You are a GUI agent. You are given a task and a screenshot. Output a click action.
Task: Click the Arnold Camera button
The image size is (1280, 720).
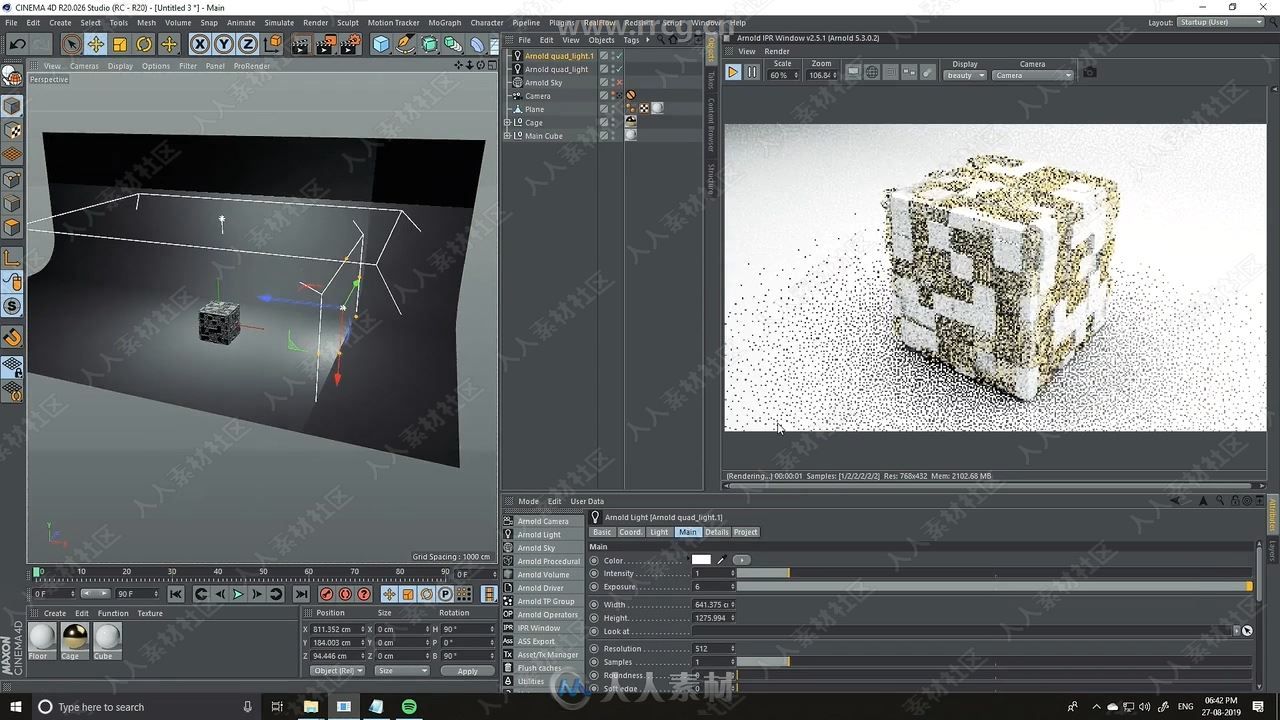(543, 521)
